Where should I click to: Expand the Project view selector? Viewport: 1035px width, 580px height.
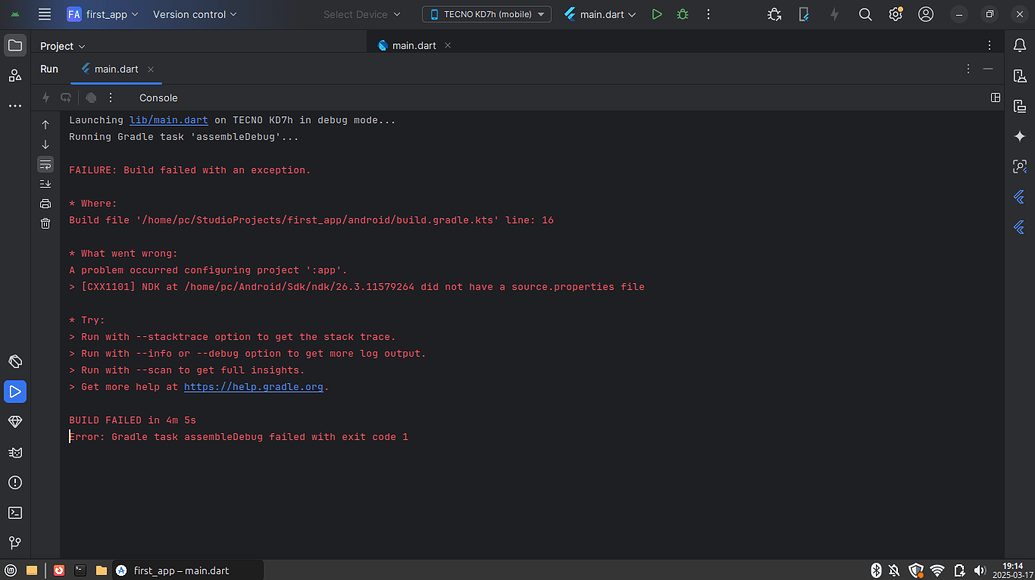[x=63, y=45]
